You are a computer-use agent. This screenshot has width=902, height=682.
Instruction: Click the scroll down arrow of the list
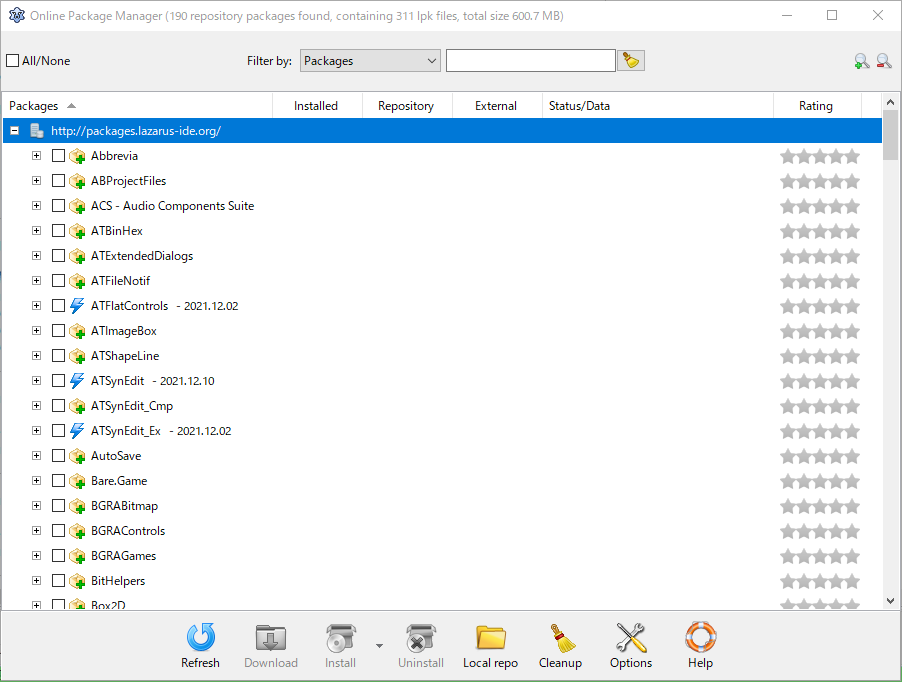coord(890,601)
